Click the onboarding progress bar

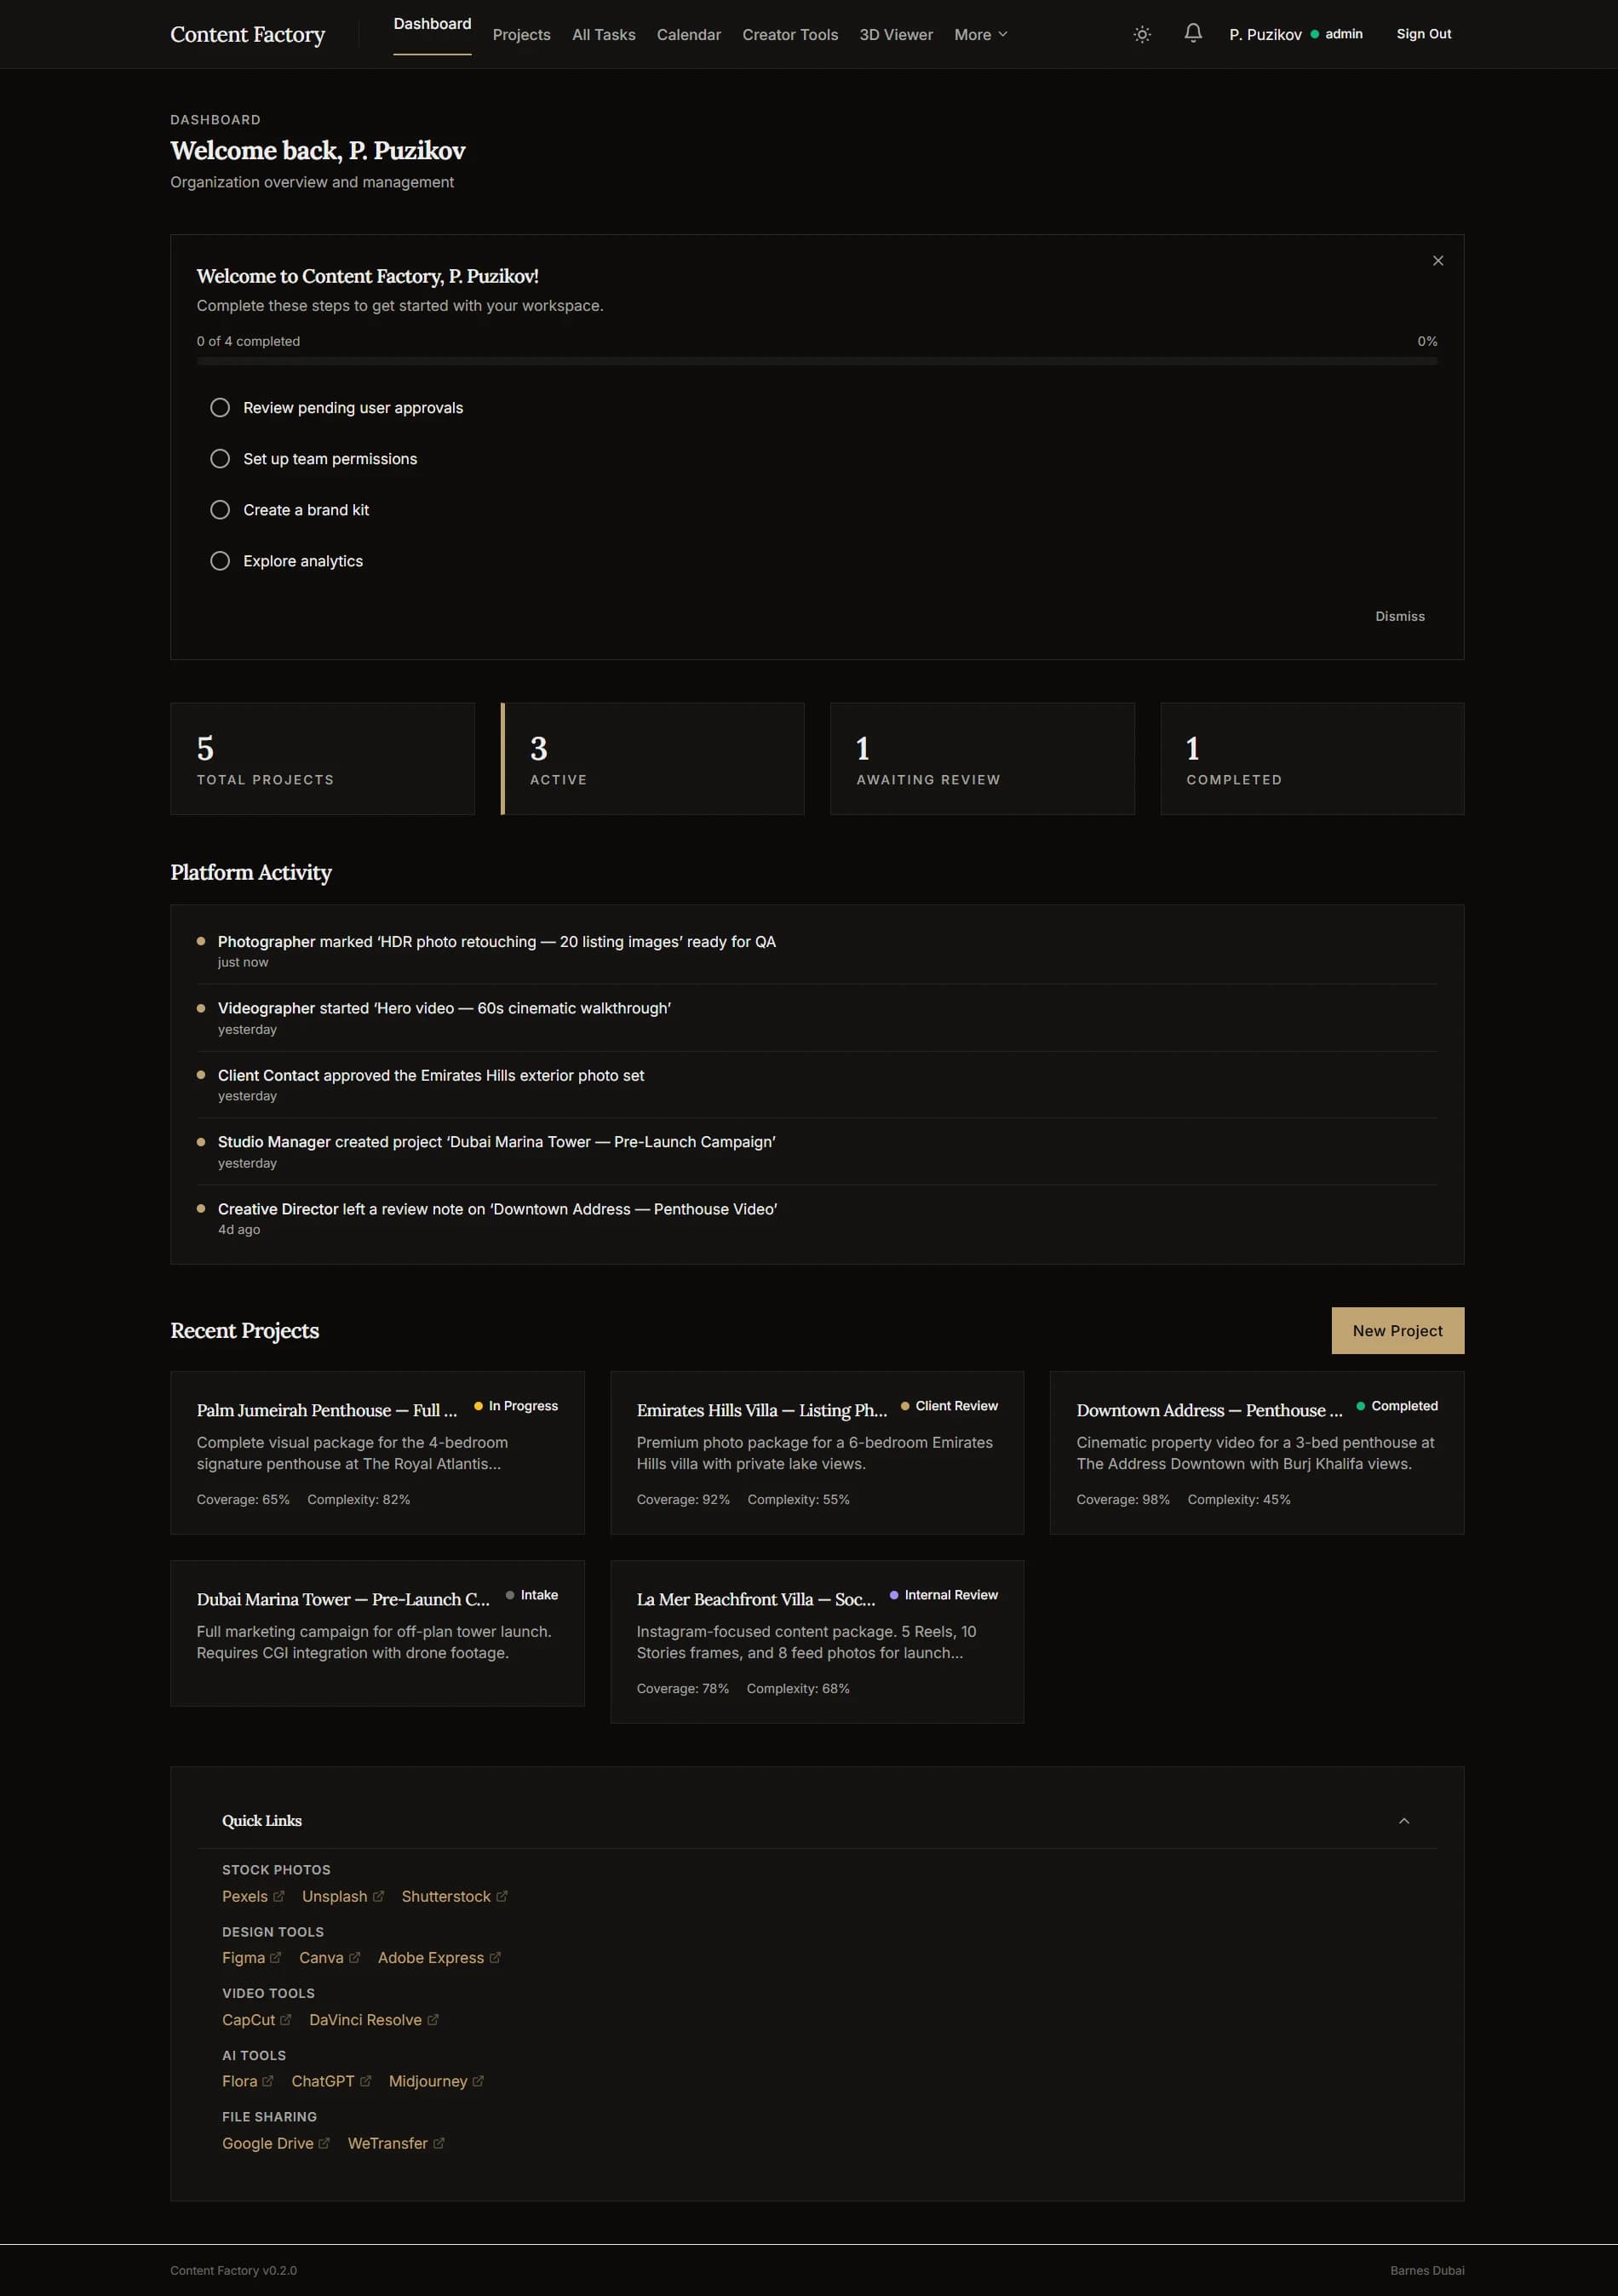817,361
